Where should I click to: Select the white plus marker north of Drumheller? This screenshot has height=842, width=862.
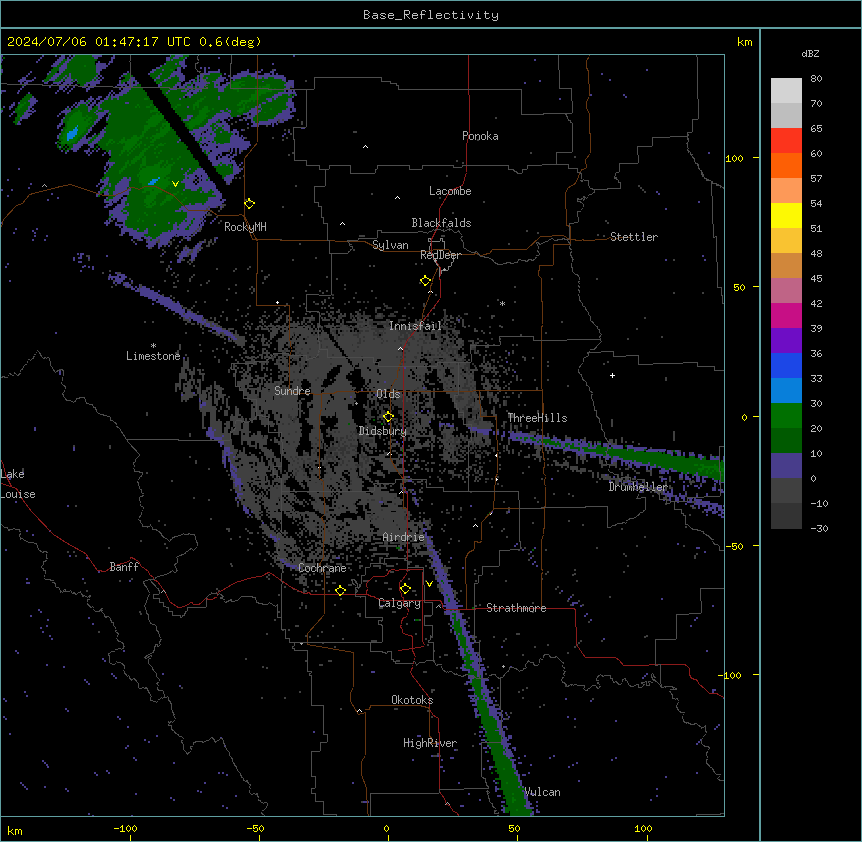pos(612,375)
